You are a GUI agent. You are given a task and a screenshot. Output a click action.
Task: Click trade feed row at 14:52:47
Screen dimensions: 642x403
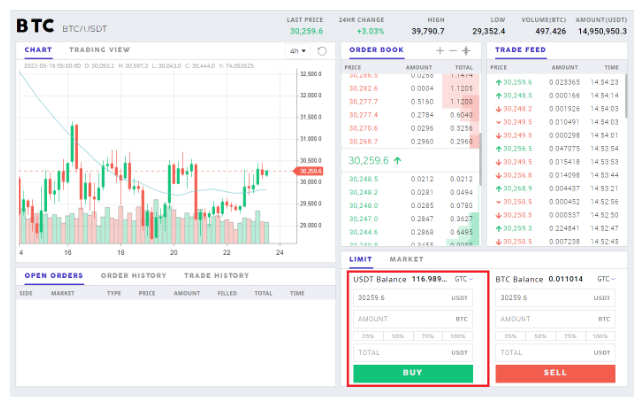[556, 228]
